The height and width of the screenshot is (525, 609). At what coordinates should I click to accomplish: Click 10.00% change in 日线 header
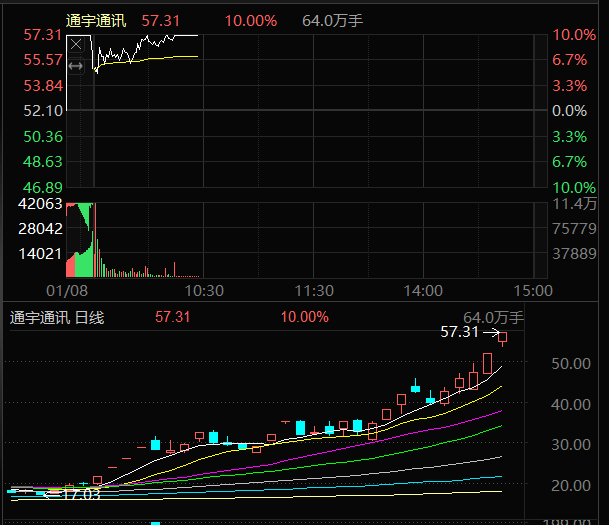(304, 317)
